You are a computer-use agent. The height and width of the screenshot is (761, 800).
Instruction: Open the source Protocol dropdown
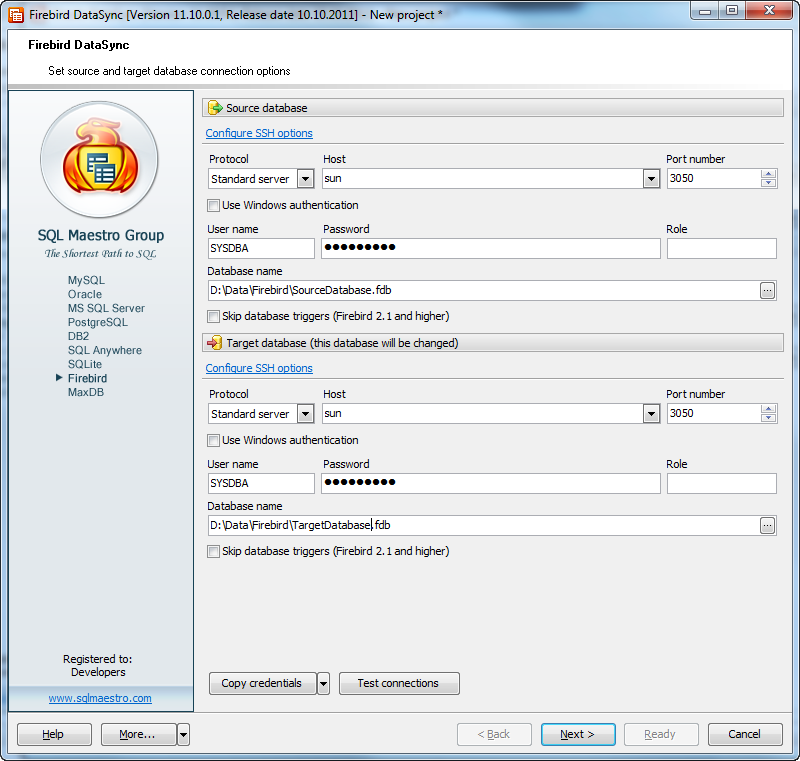305,178
